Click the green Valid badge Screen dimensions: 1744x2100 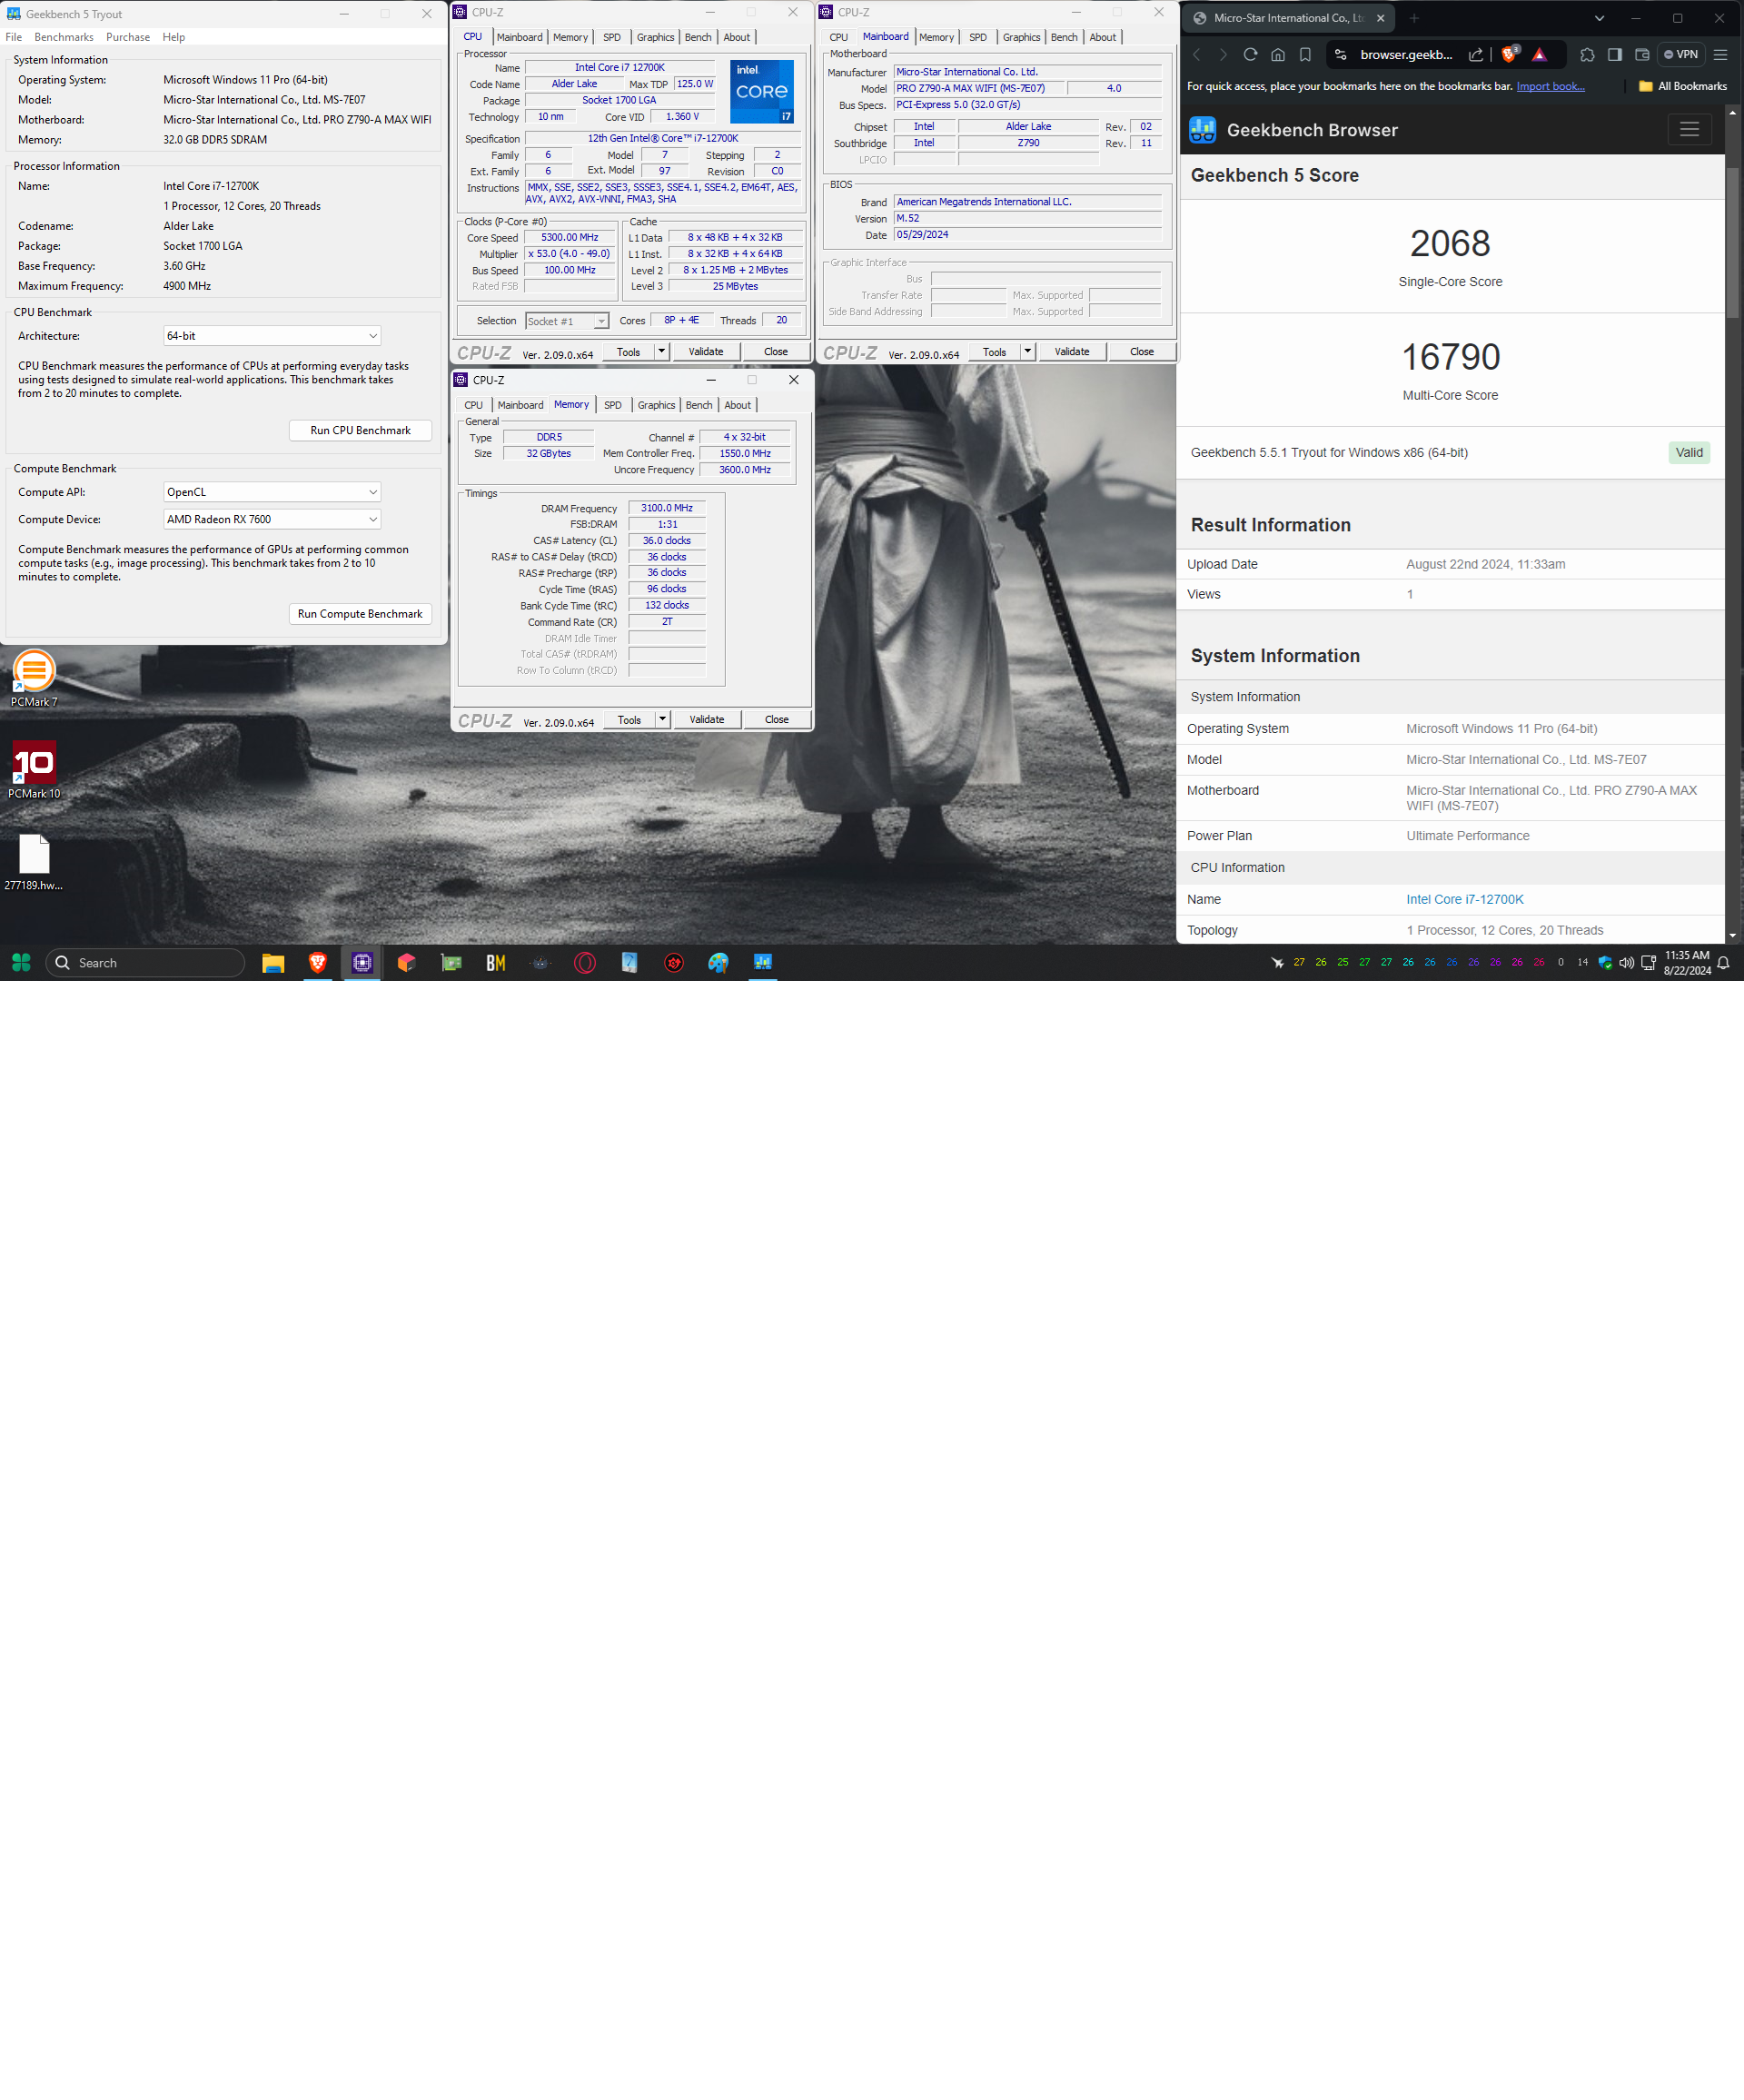pyautogui.click(x=1689, y=452)
